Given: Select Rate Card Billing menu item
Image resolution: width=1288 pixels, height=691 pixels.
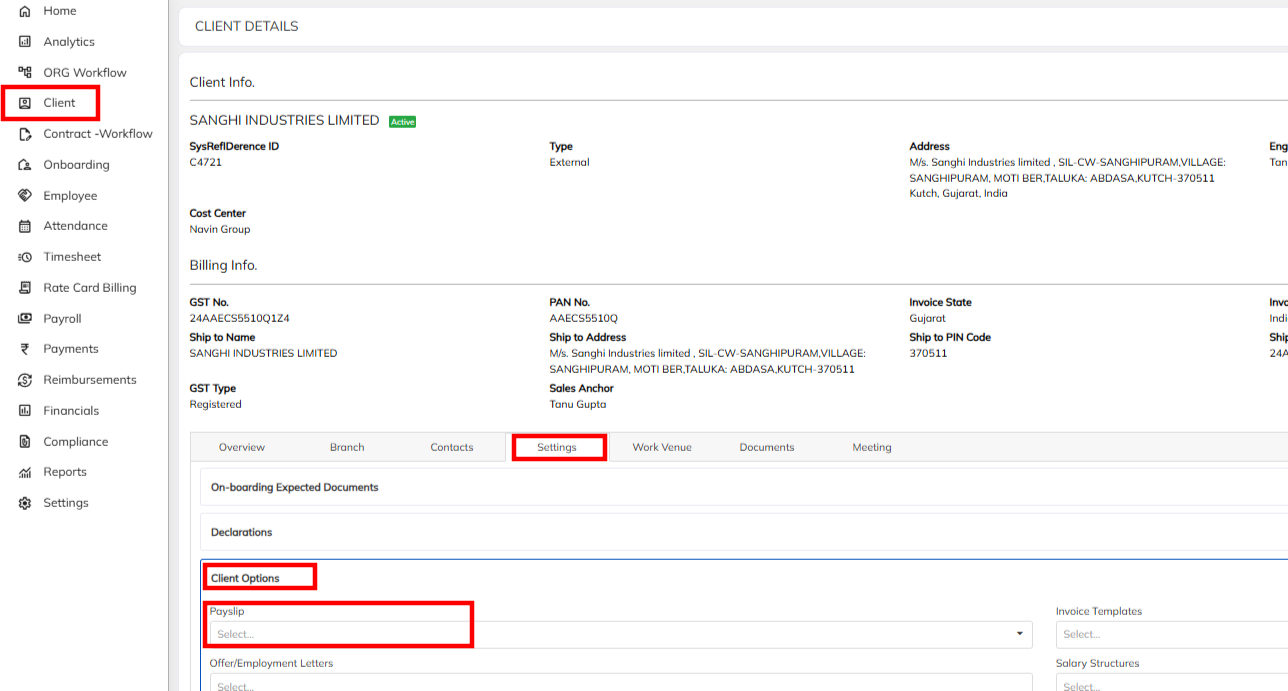Looking at the screenshot, I should (x=90, y=288).
